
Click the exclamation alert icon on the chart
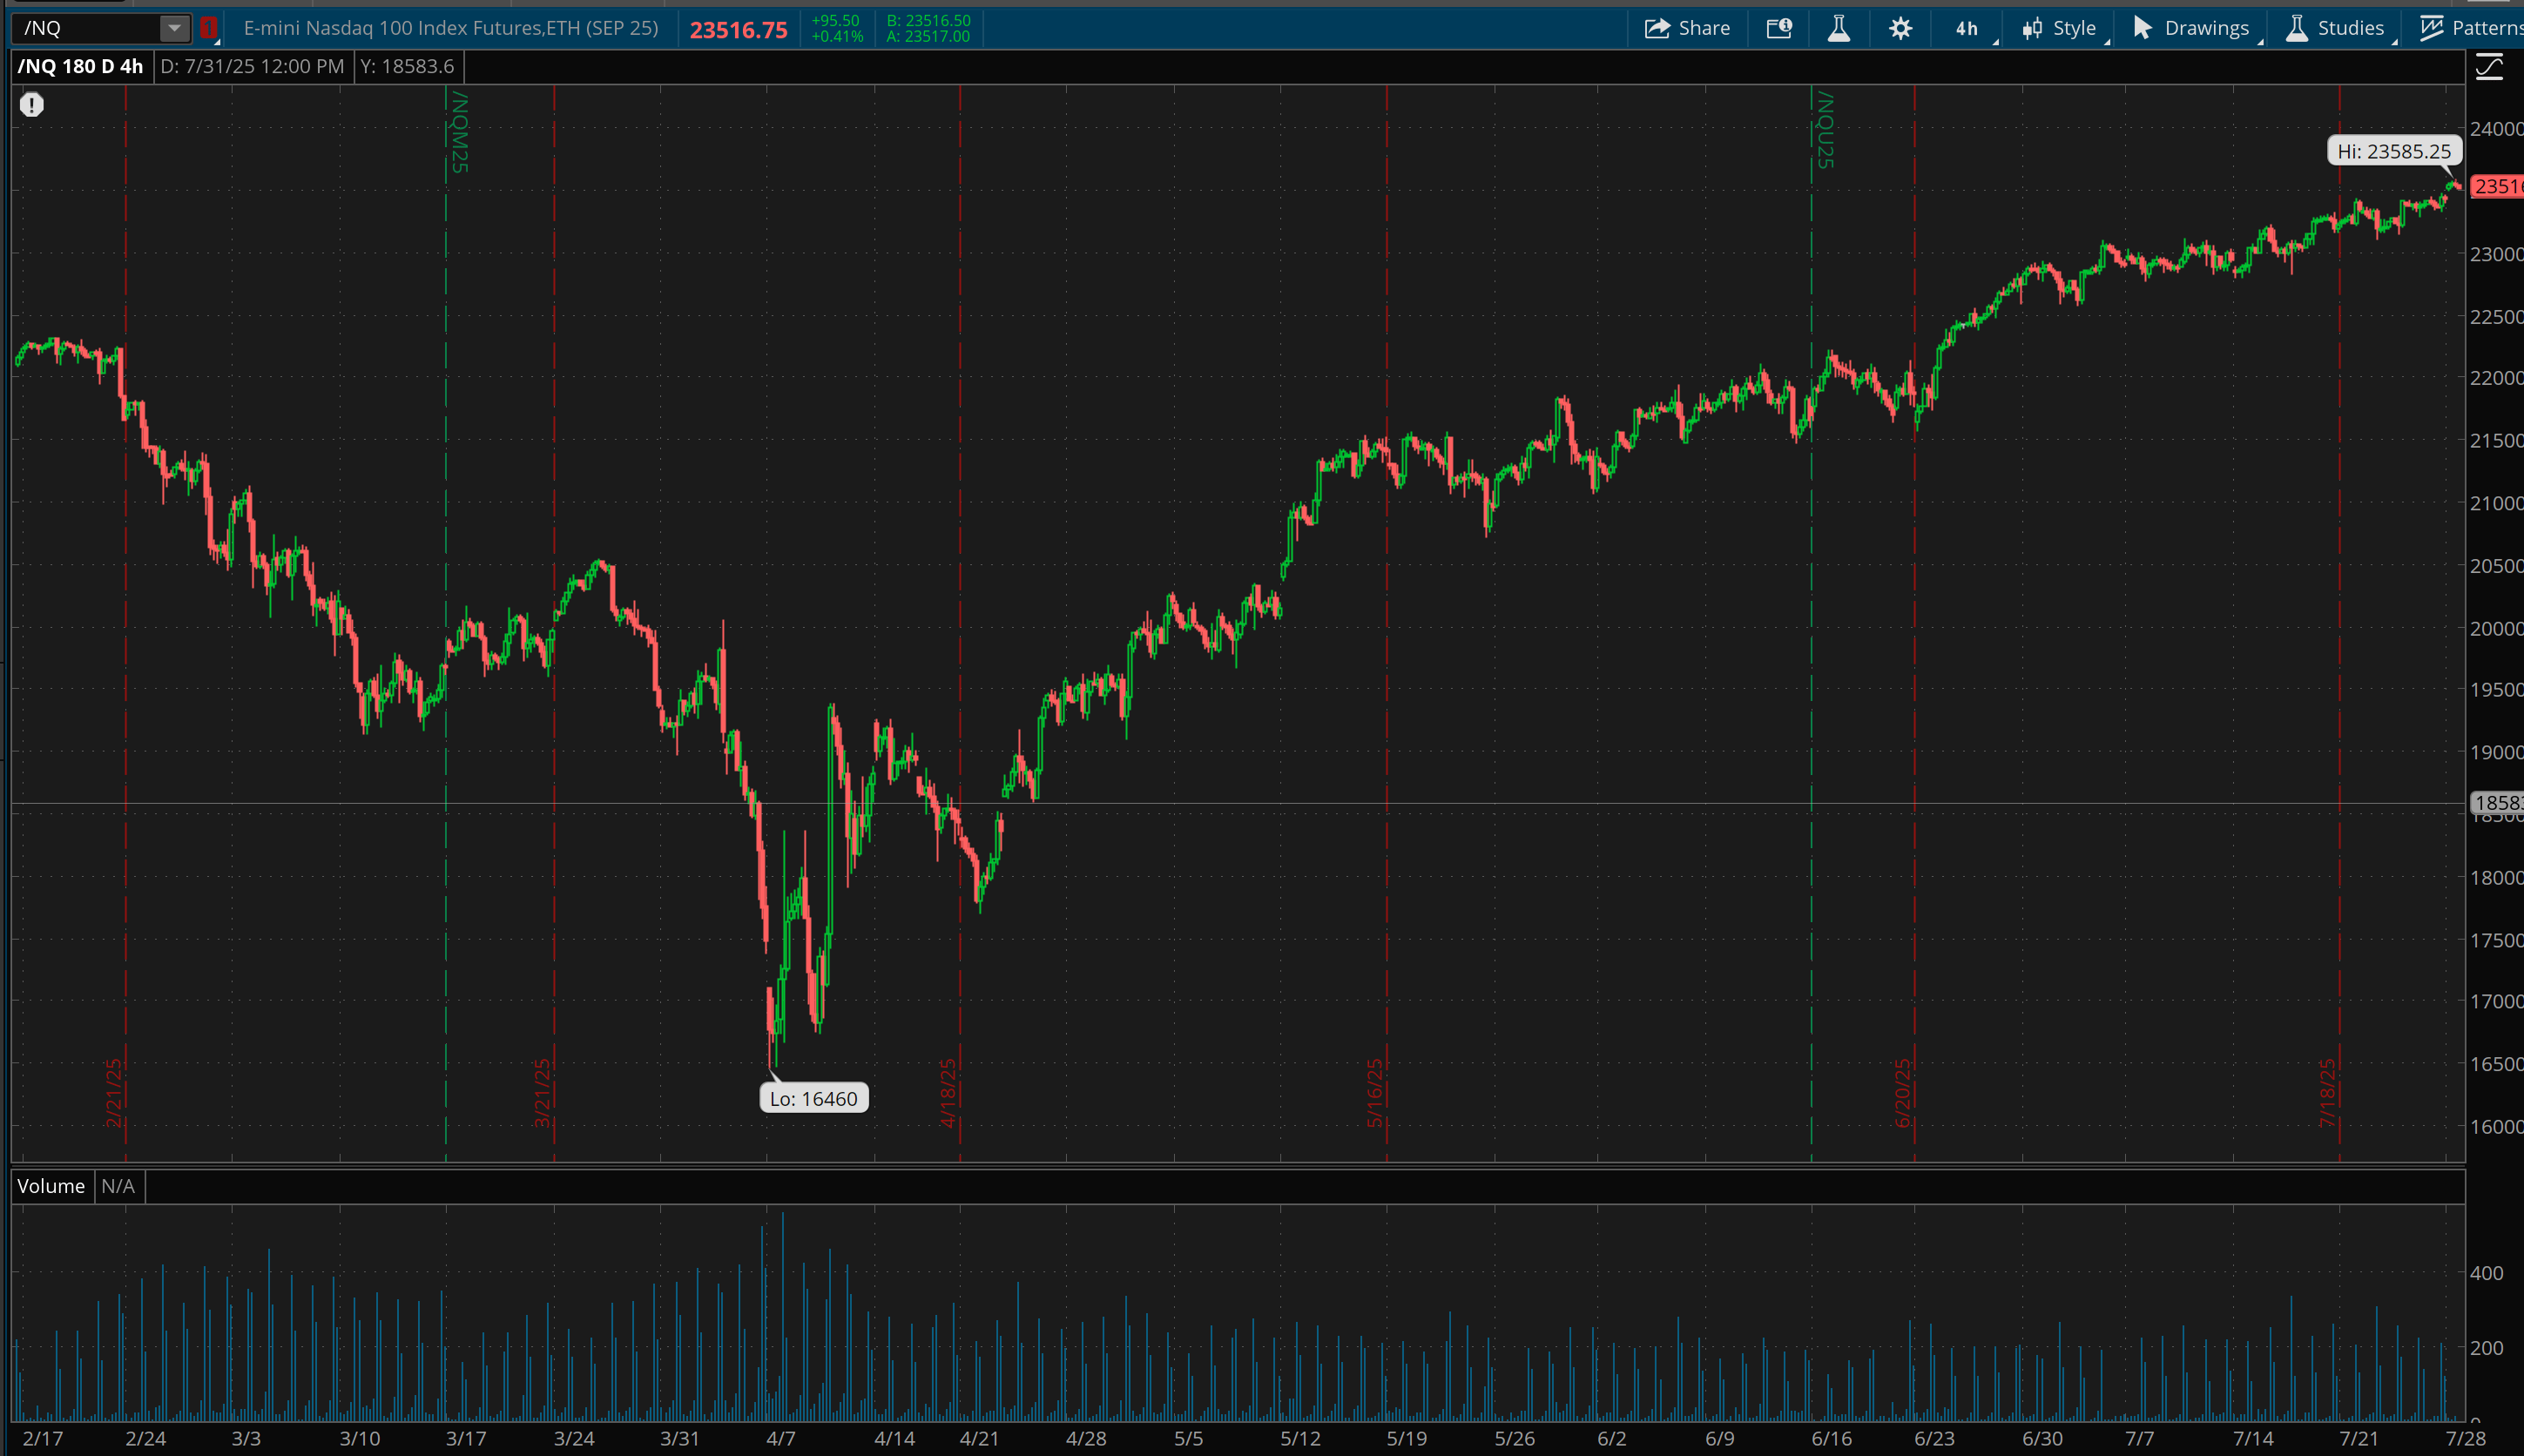click(x=31, y=104)
